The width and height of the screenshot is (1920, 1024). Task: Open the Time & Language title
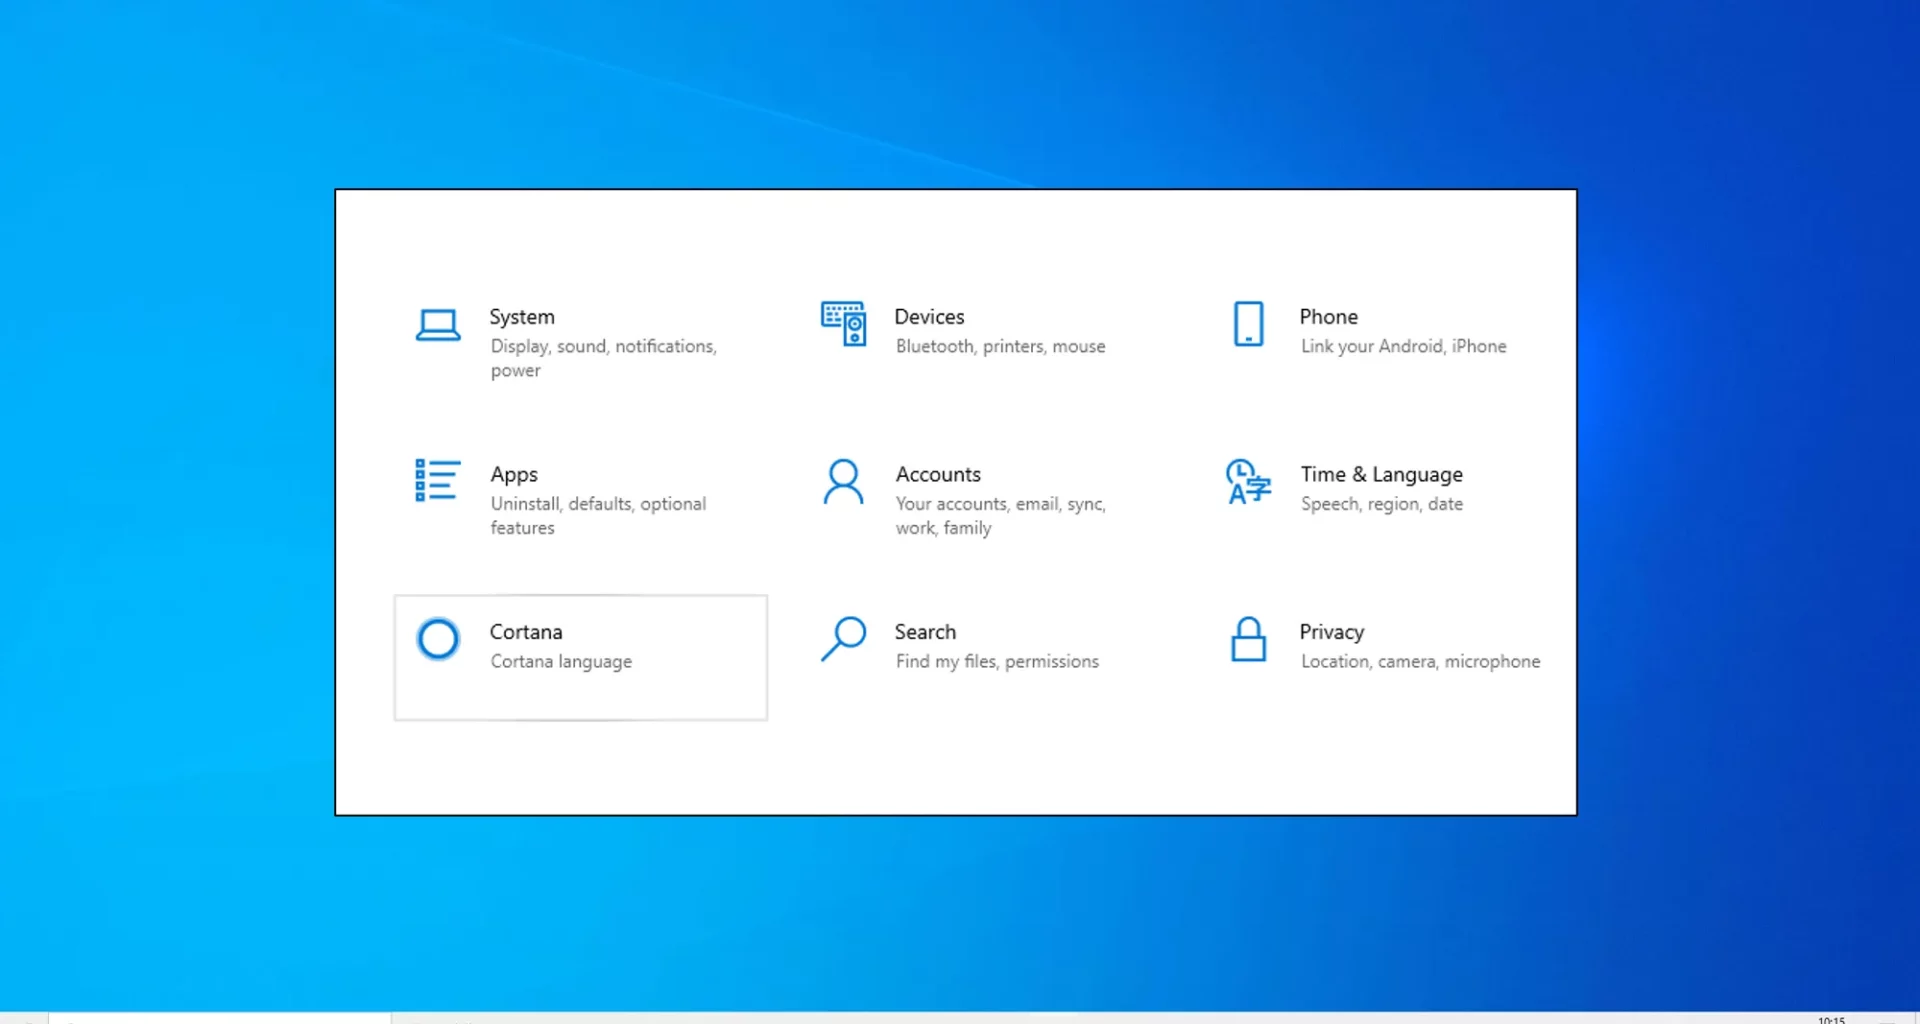click(1381, 475)
